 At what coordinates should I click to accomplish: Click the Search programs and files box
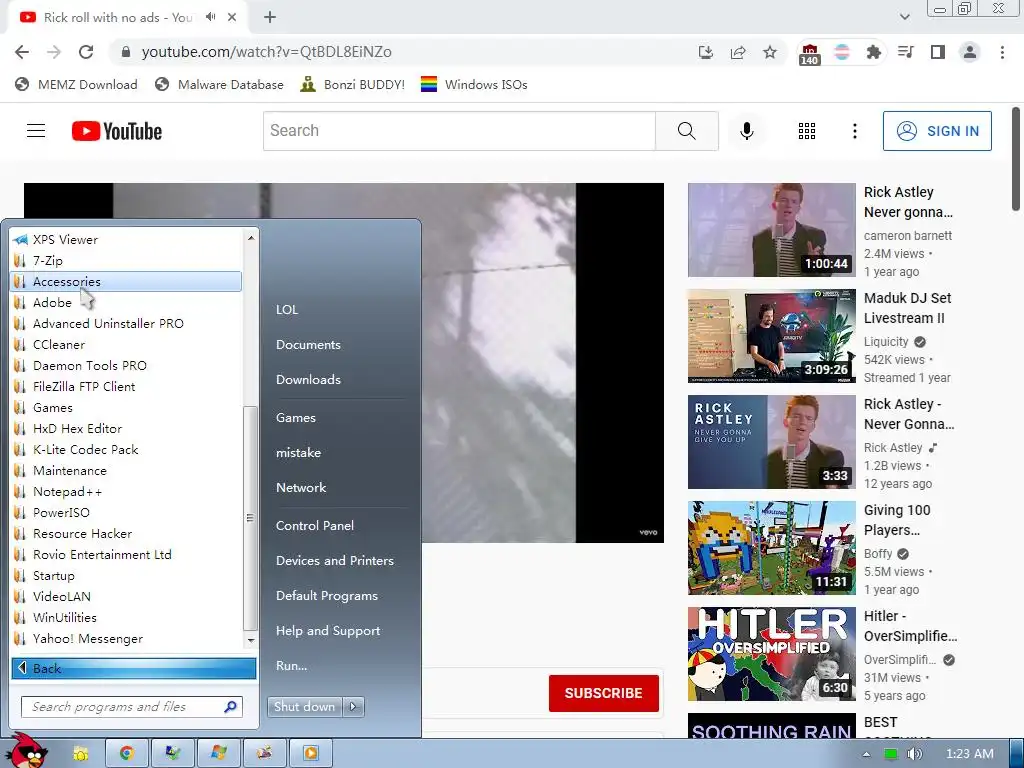click(x=132, y=707)
